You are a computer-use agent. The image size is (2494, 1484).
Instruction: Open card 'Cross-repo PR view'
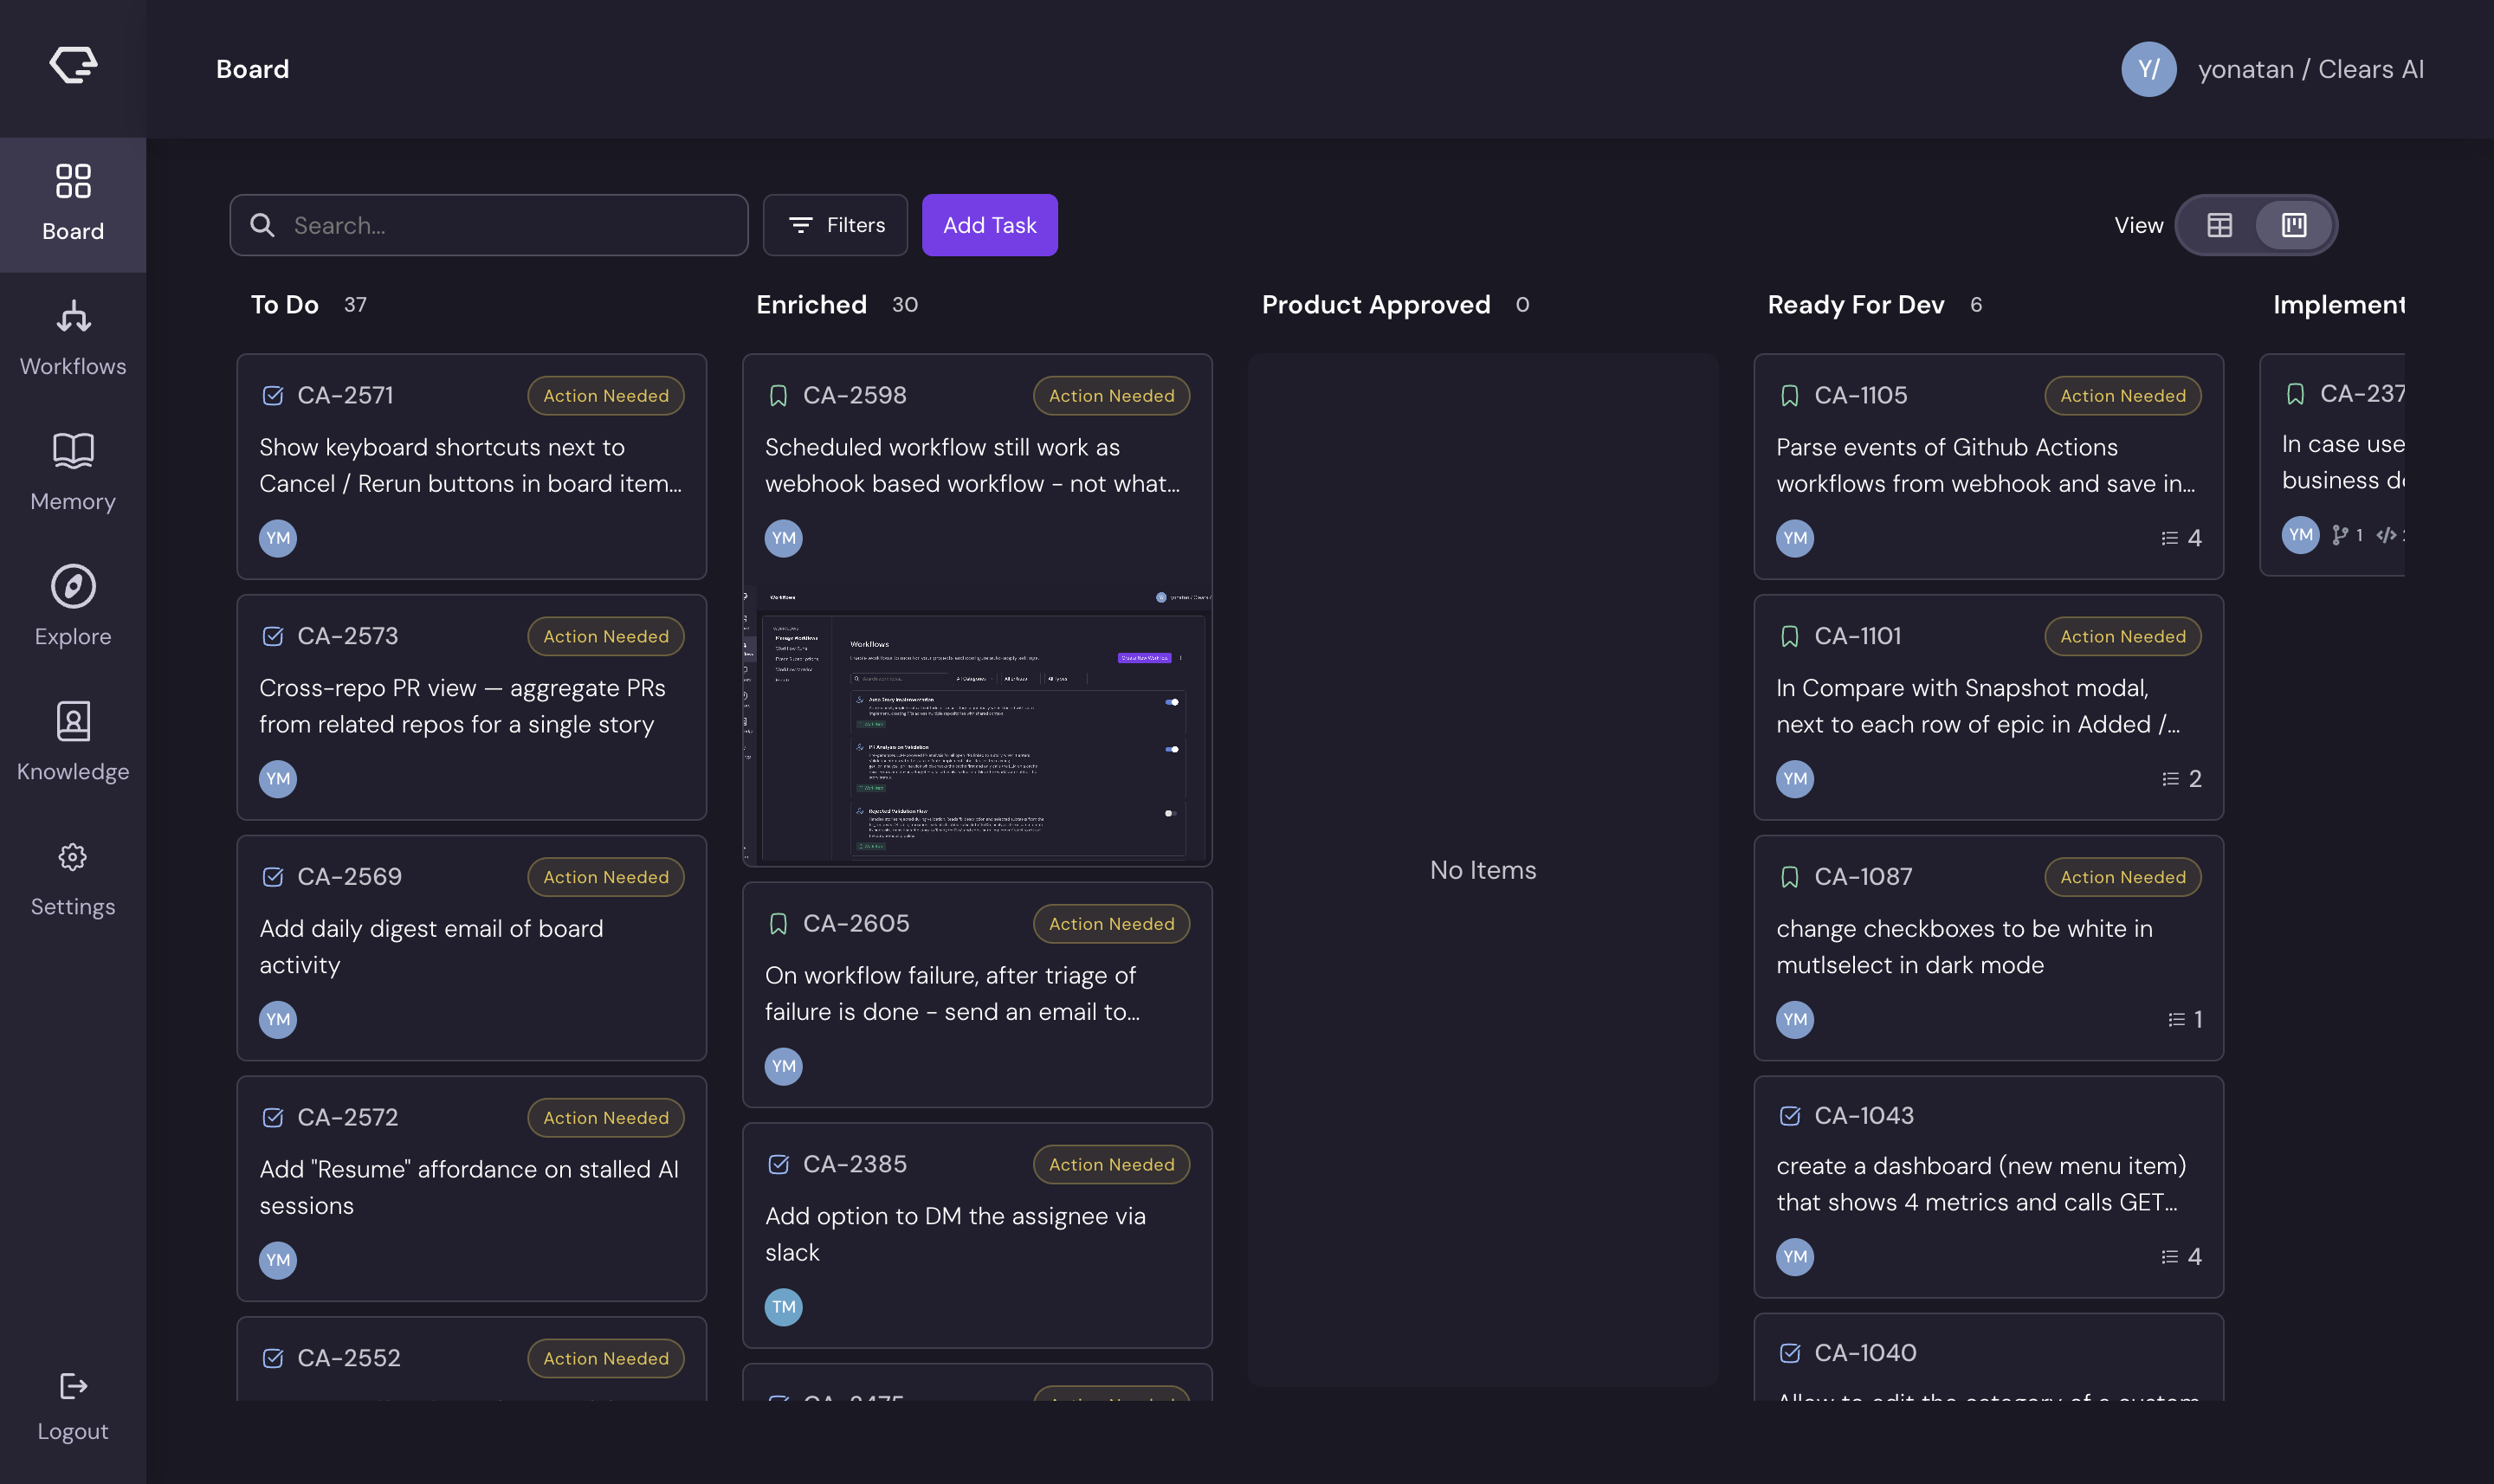click(471, 707)
